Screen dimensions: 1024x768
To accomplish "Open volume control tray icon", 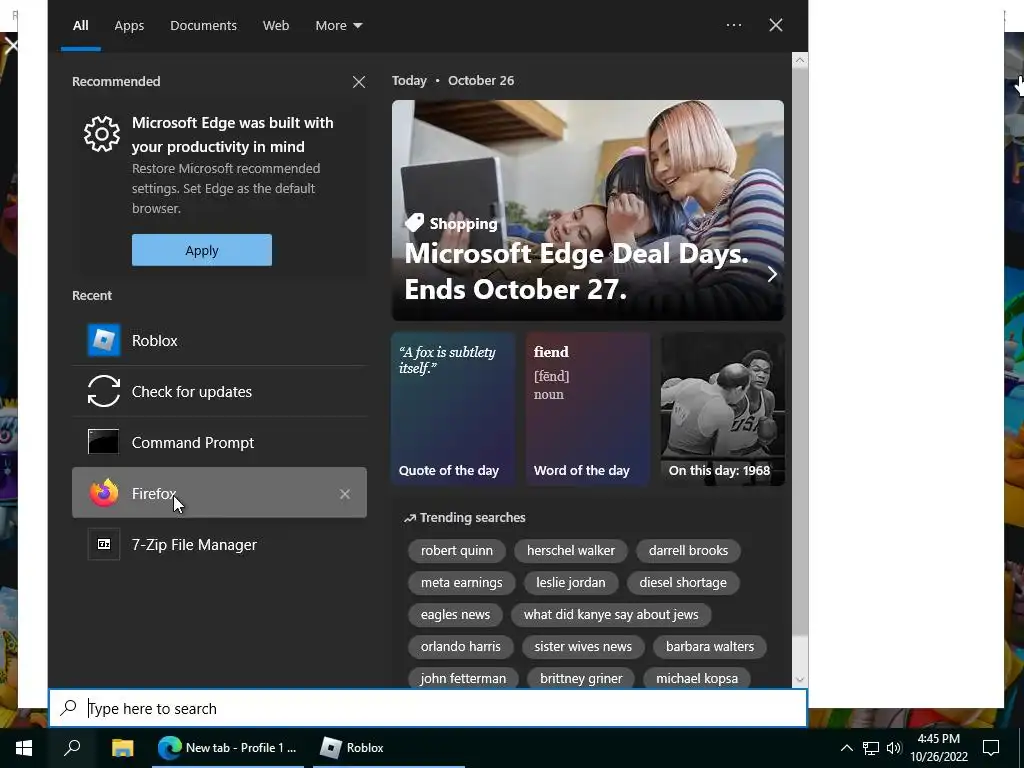I will pos(894,748).
